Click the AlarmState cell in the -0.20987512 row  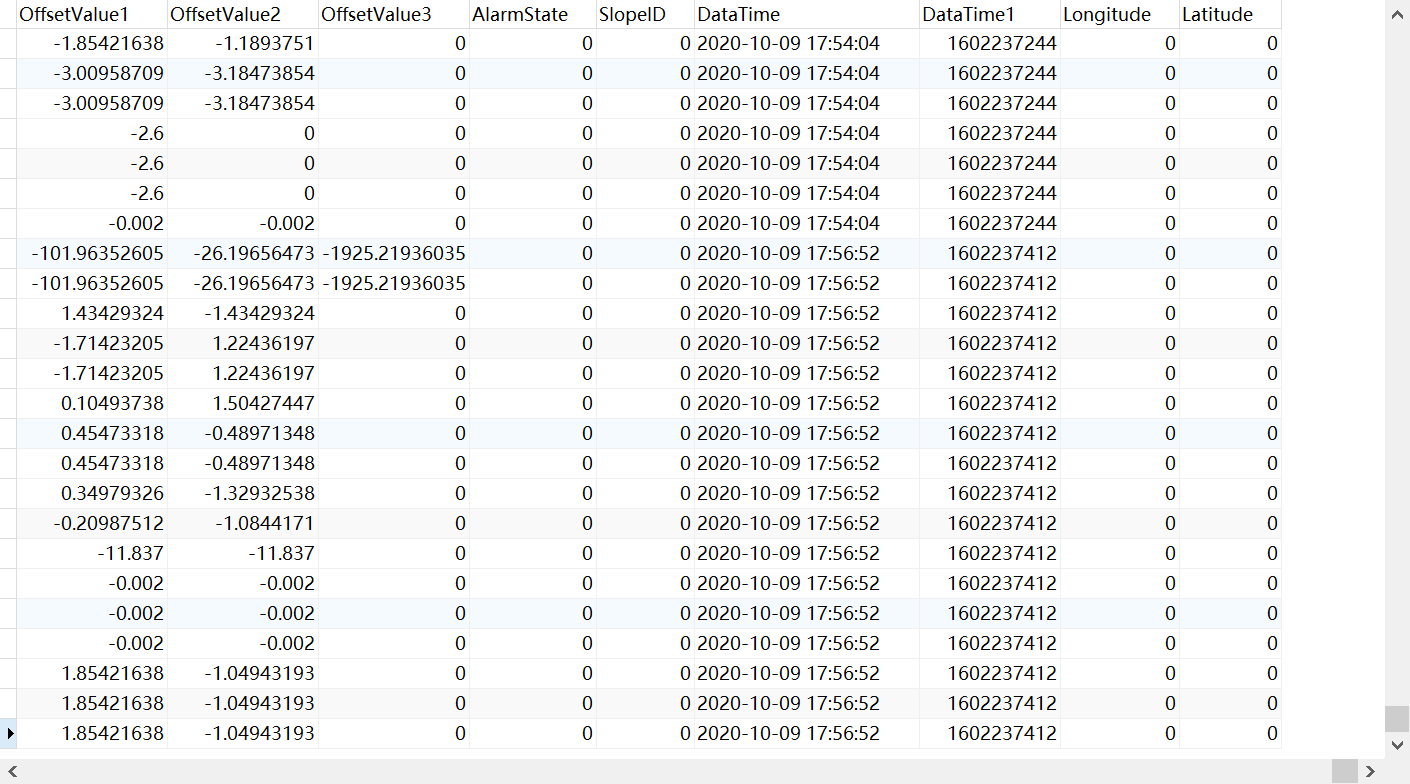coord(533,524)
